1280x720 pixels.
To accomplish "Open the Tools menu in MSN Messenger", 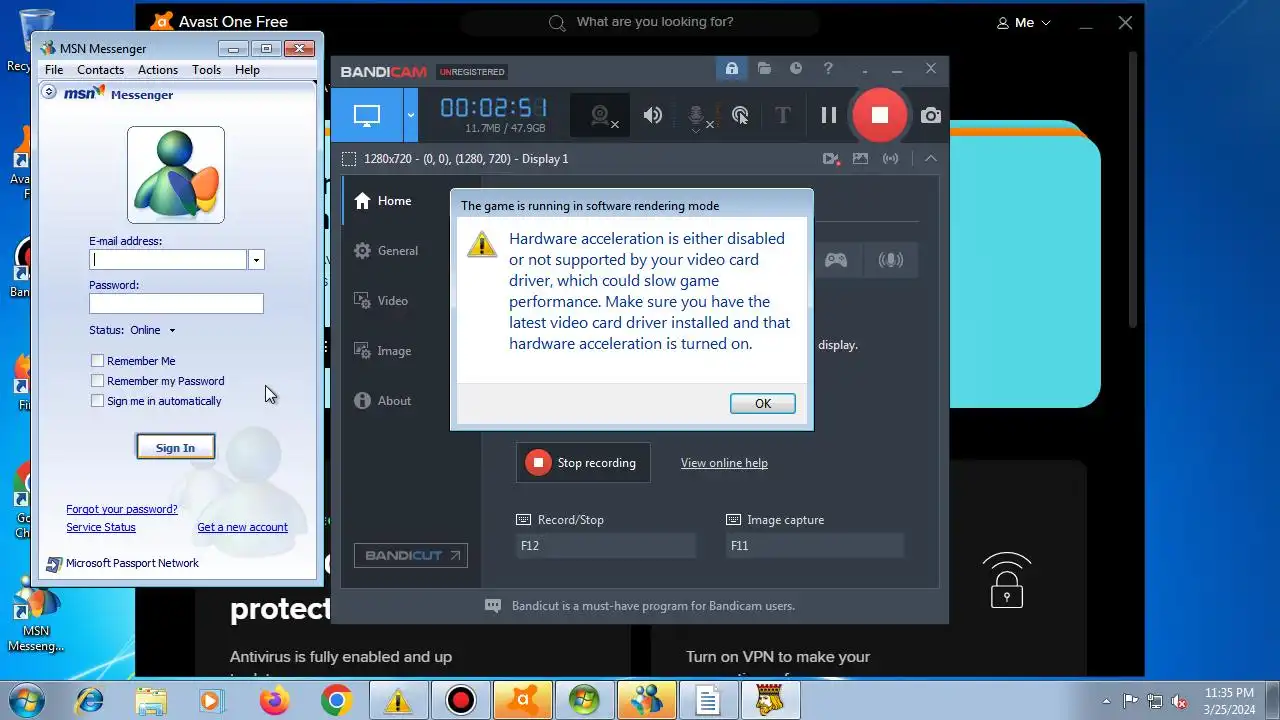I will tap(207, 70).
